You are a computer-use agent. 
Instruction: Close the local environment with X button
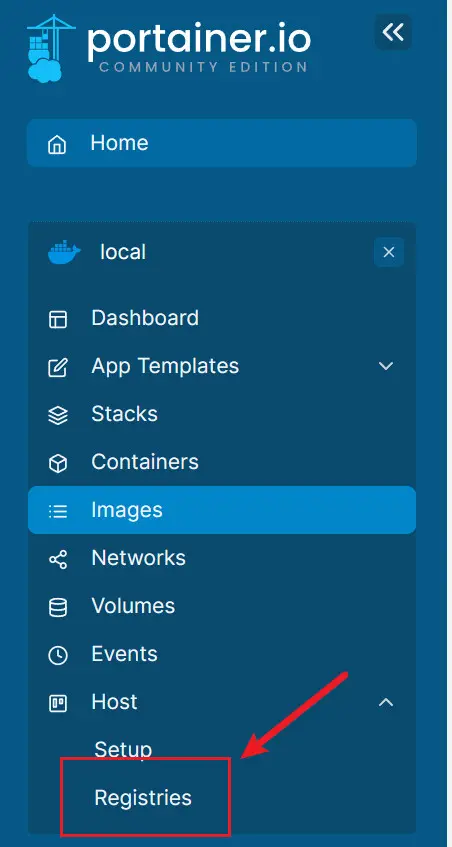[x=389, y=252]
